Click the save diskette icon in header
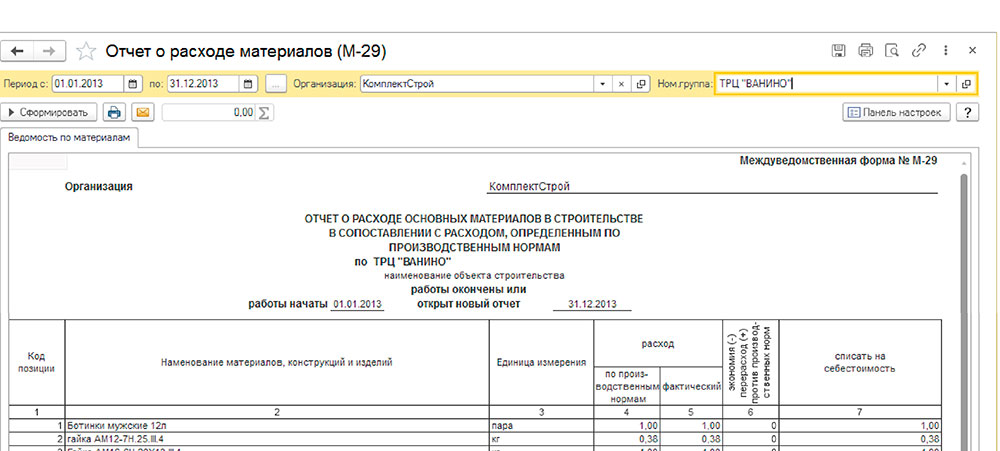1000x451 pixels. (x=840, y=51)
